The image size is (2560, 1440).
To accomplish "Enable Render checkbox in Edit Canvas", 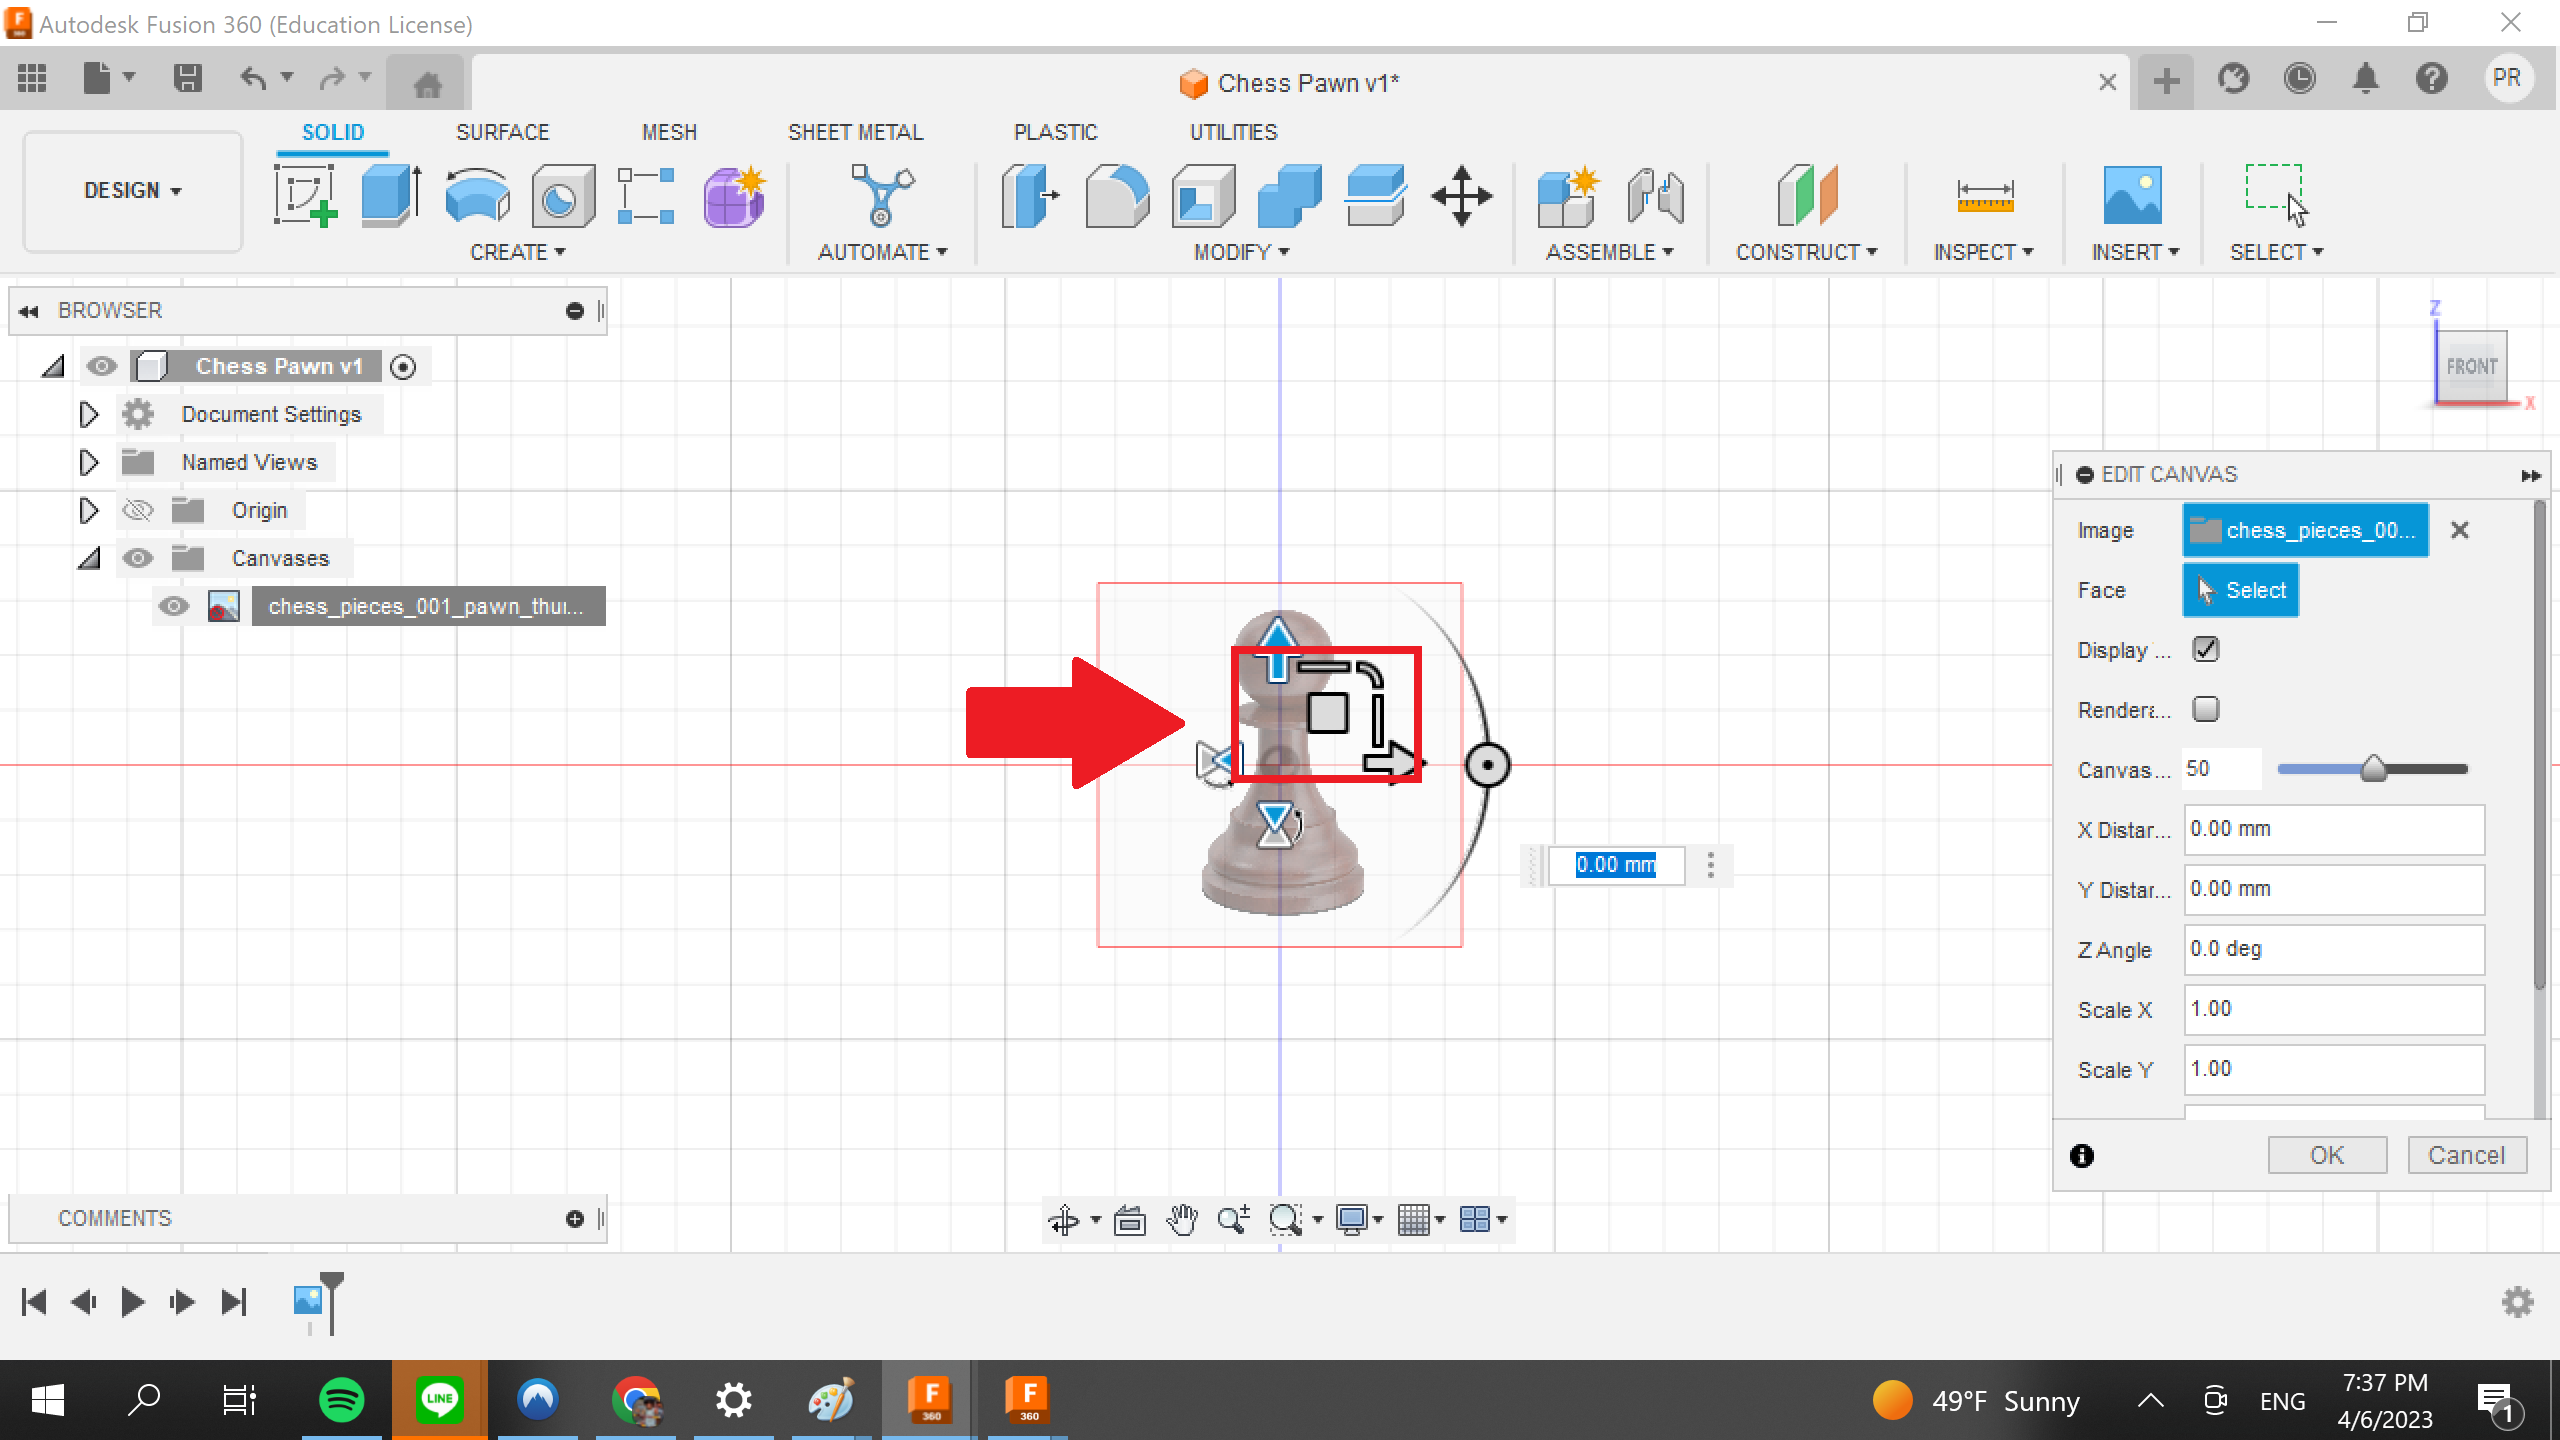I will pyautogui.click(x=2207, y=709).
